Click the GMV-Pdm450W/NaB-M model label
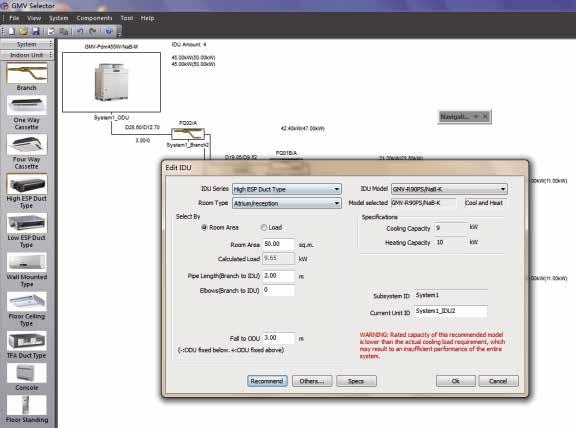 [x=111, y=47]
